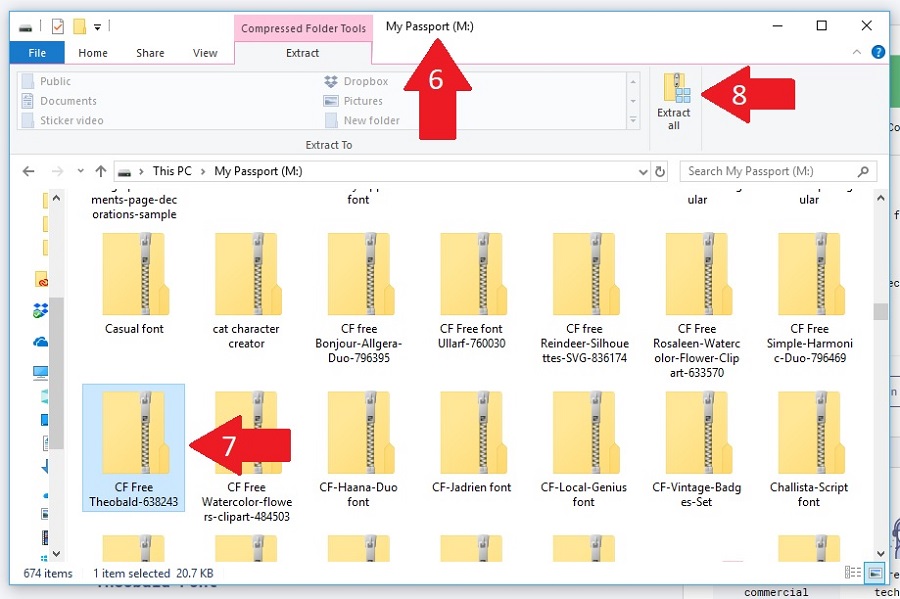Switch to the Details view layout
Viewport: 900px width, 599px height.
point(853,573)
